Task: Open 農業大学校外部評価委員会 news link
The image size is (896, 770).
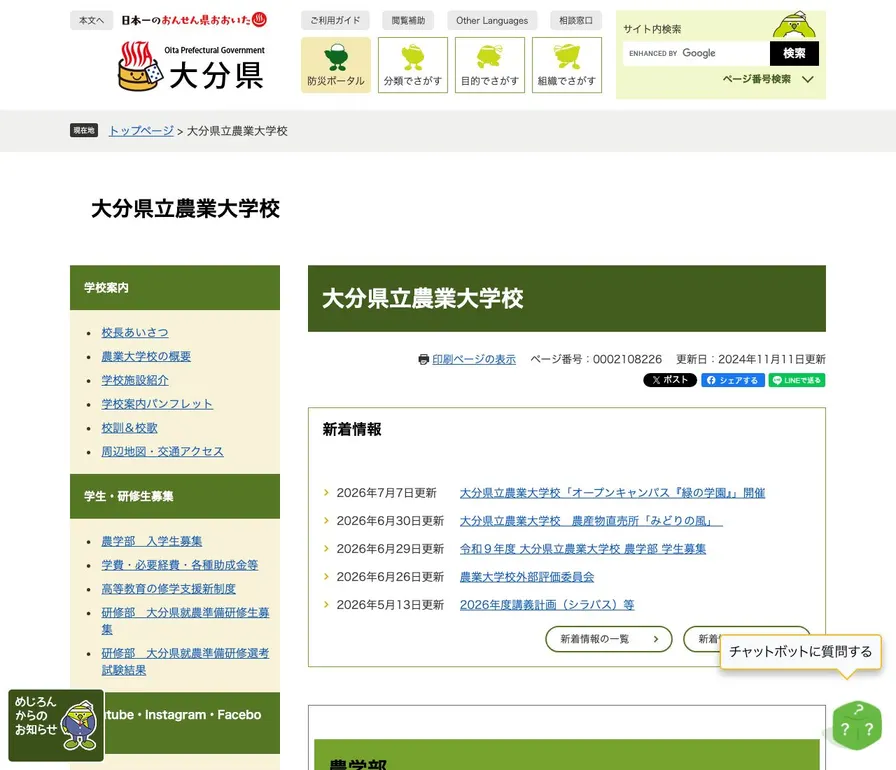Action: [527, 577]
